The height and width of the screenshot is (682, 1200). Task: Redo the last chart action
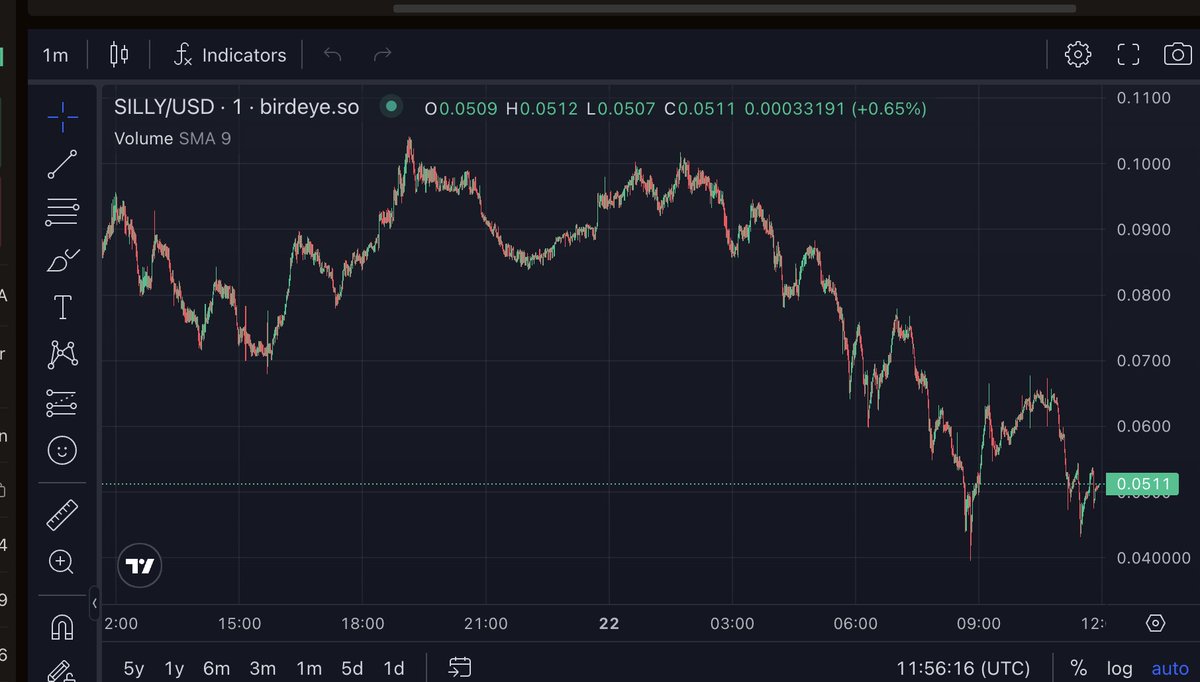[382, 55]
